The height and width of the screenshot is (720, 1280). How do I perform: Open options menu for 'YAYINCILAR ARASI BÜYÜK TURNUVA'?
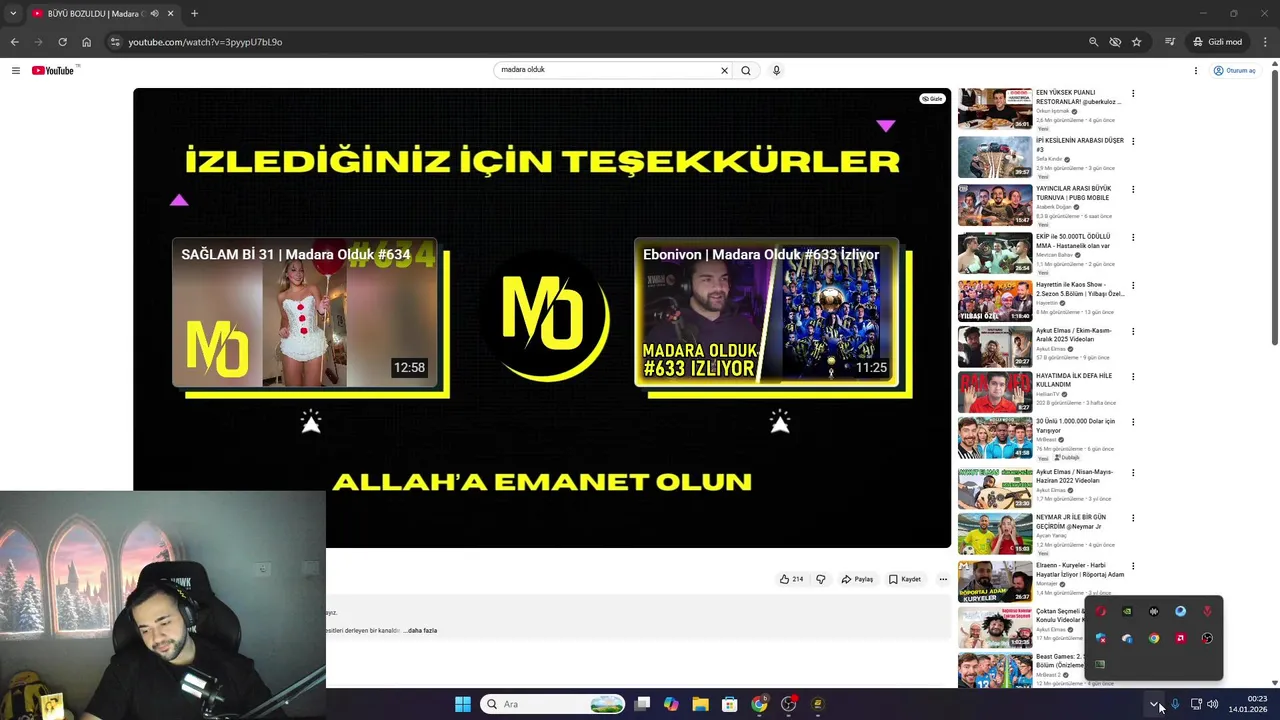1133,190
